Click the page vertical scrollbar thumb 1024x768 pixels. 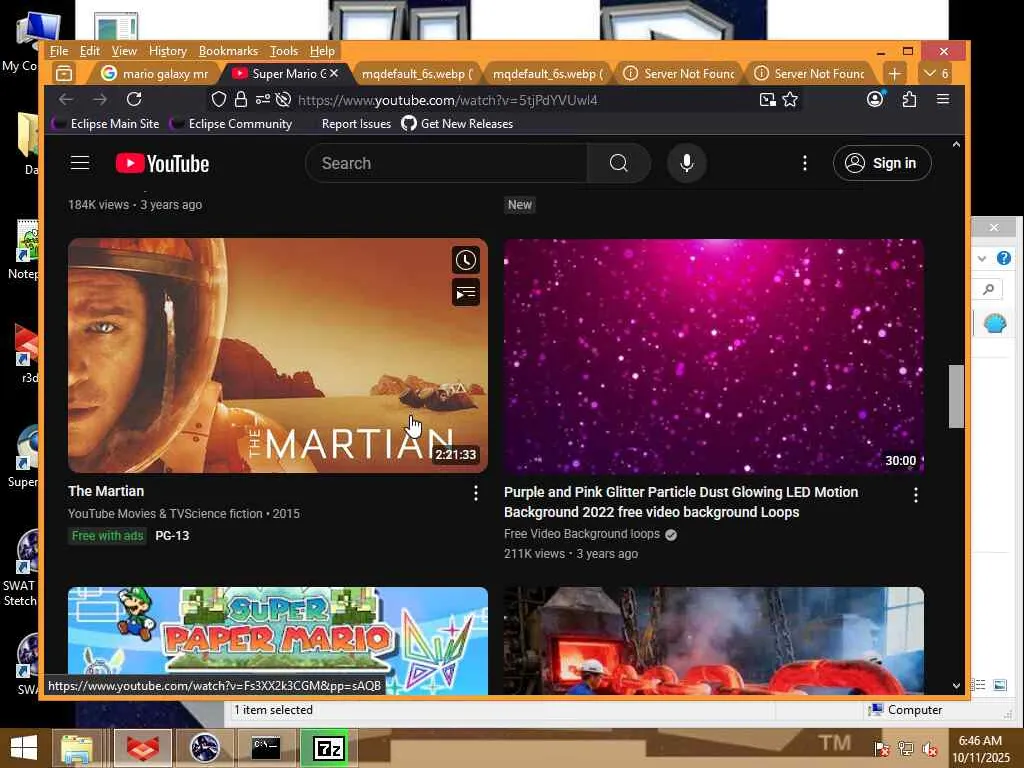coord(956,396)
